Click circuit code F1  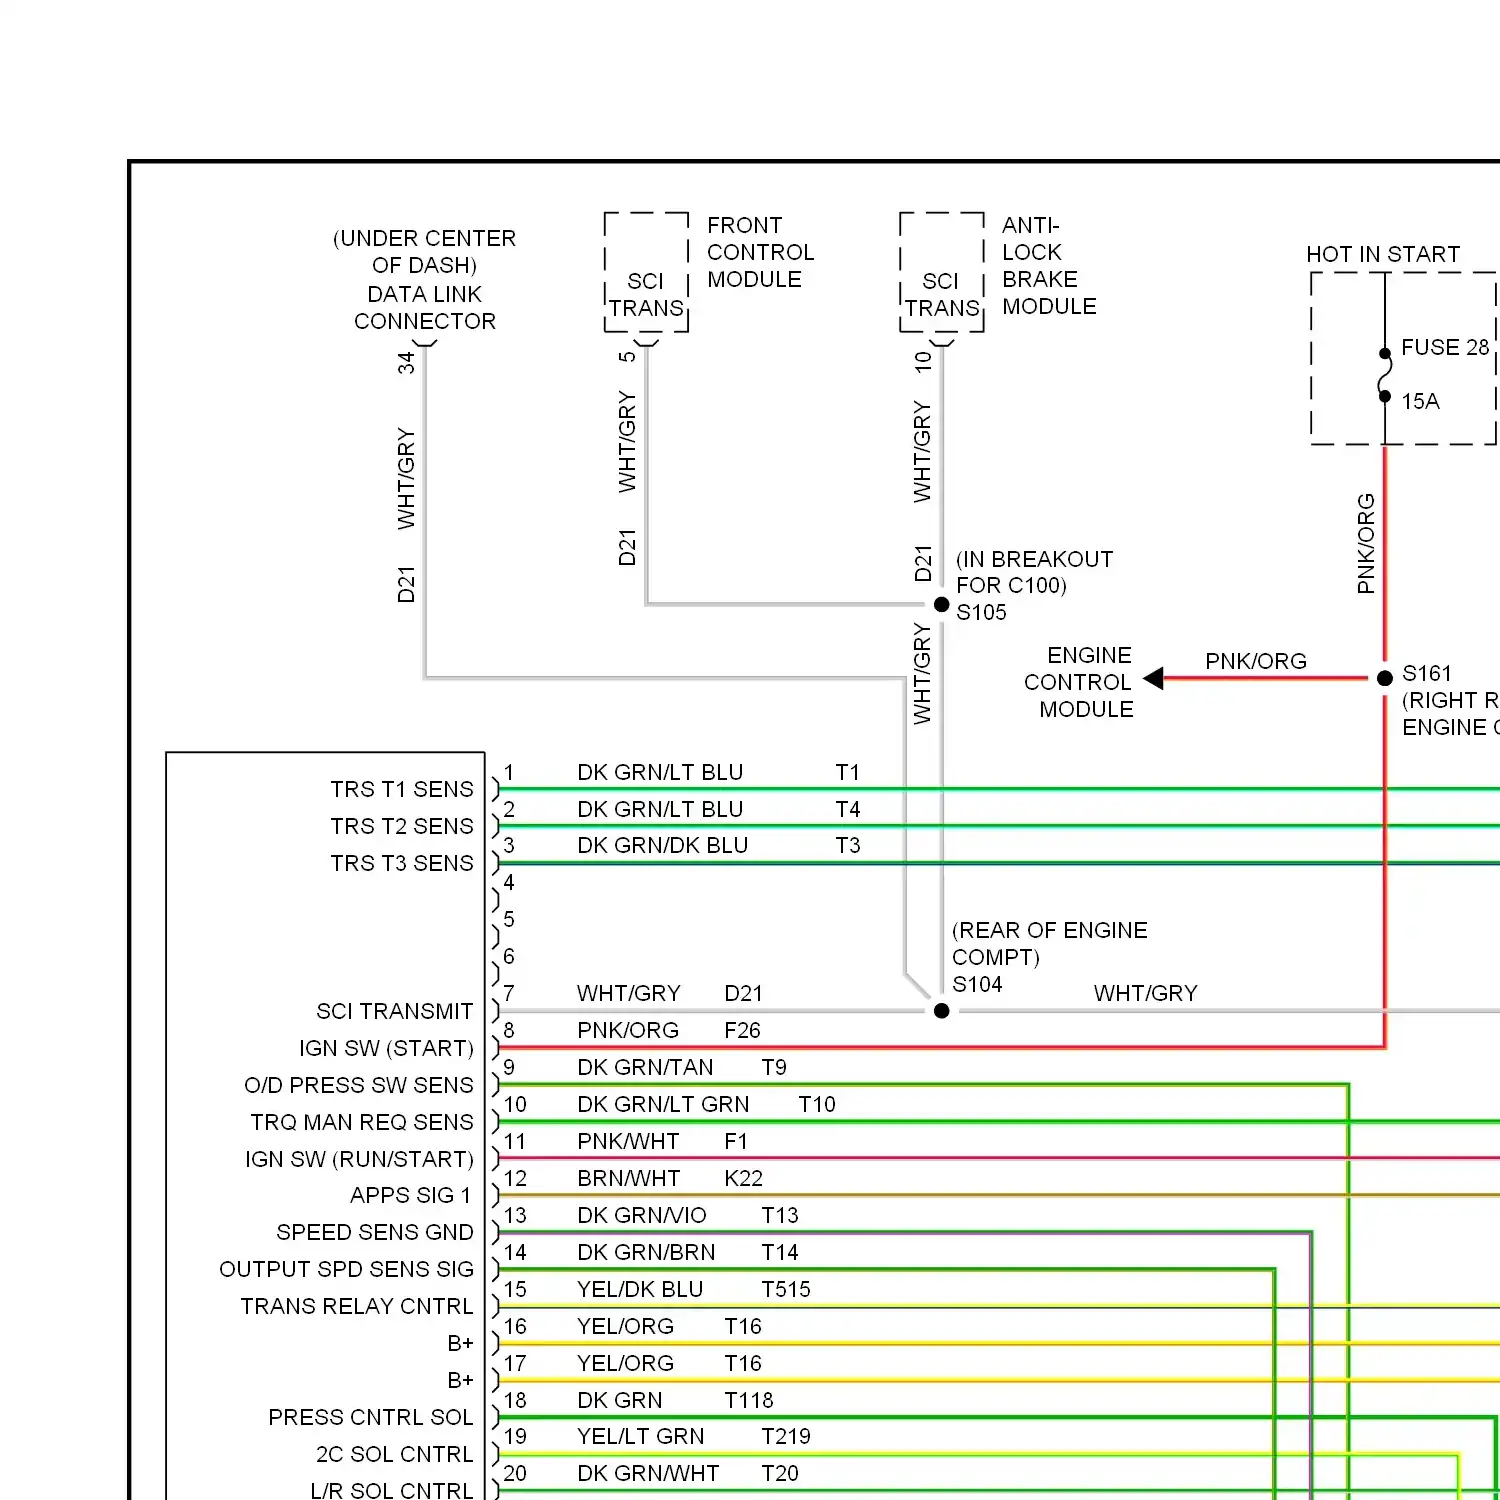coord(736,1141)
